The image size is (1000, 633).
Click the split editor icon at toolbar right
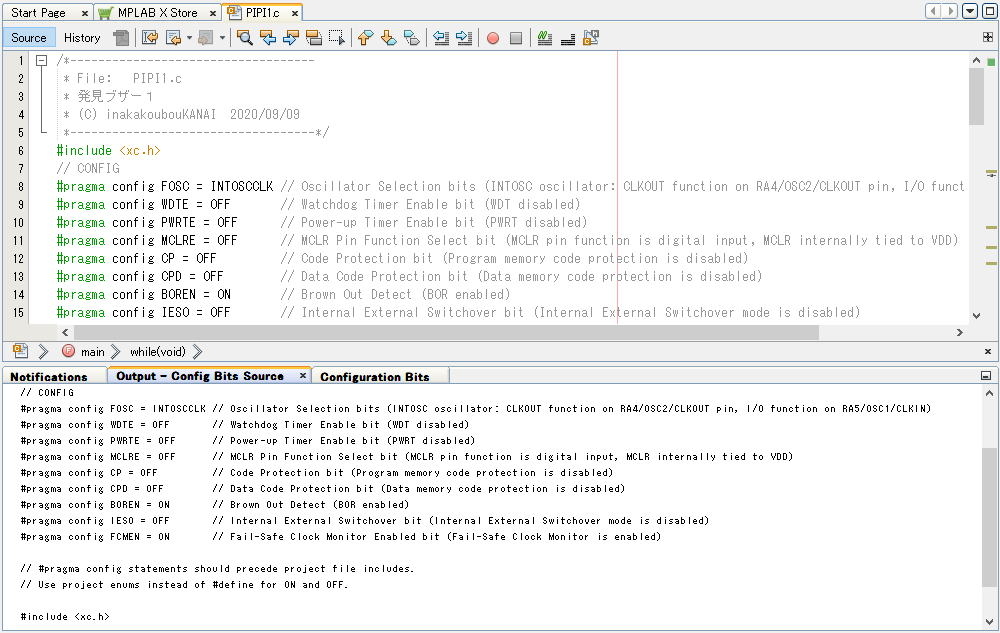[988, 38]
